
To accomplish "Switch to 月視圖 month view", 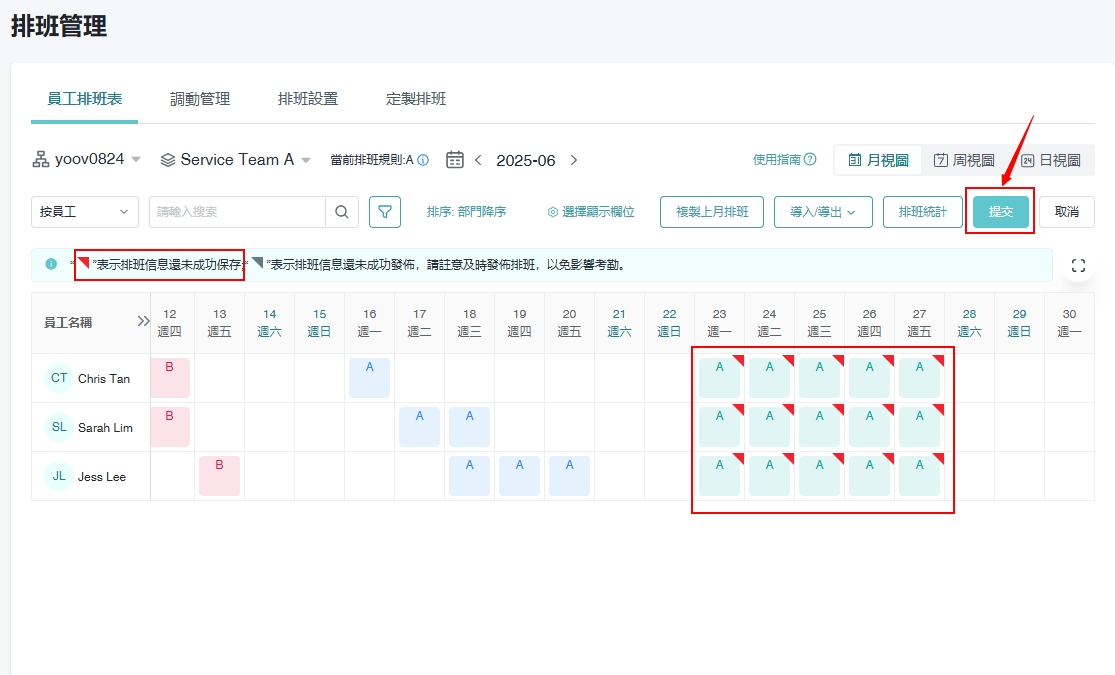I will 878,160.
